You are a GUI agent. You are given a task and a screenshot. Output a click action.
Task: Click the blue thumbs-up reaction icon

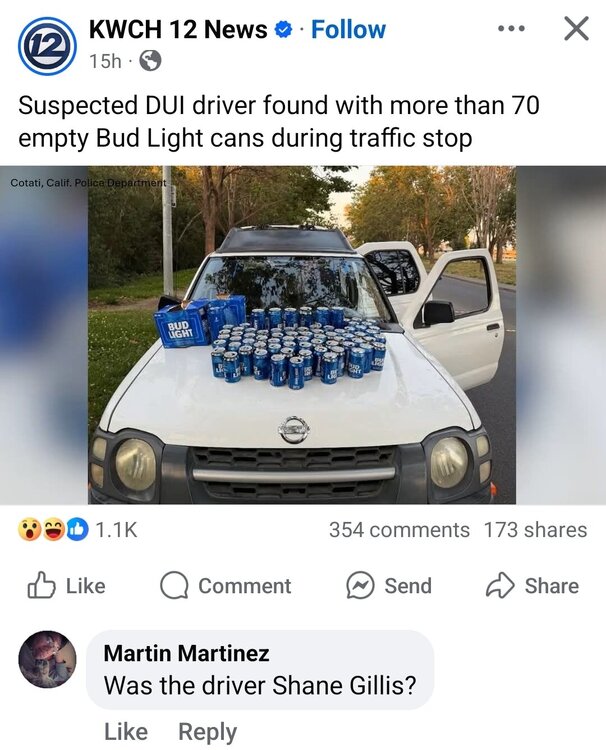point(77,530)
